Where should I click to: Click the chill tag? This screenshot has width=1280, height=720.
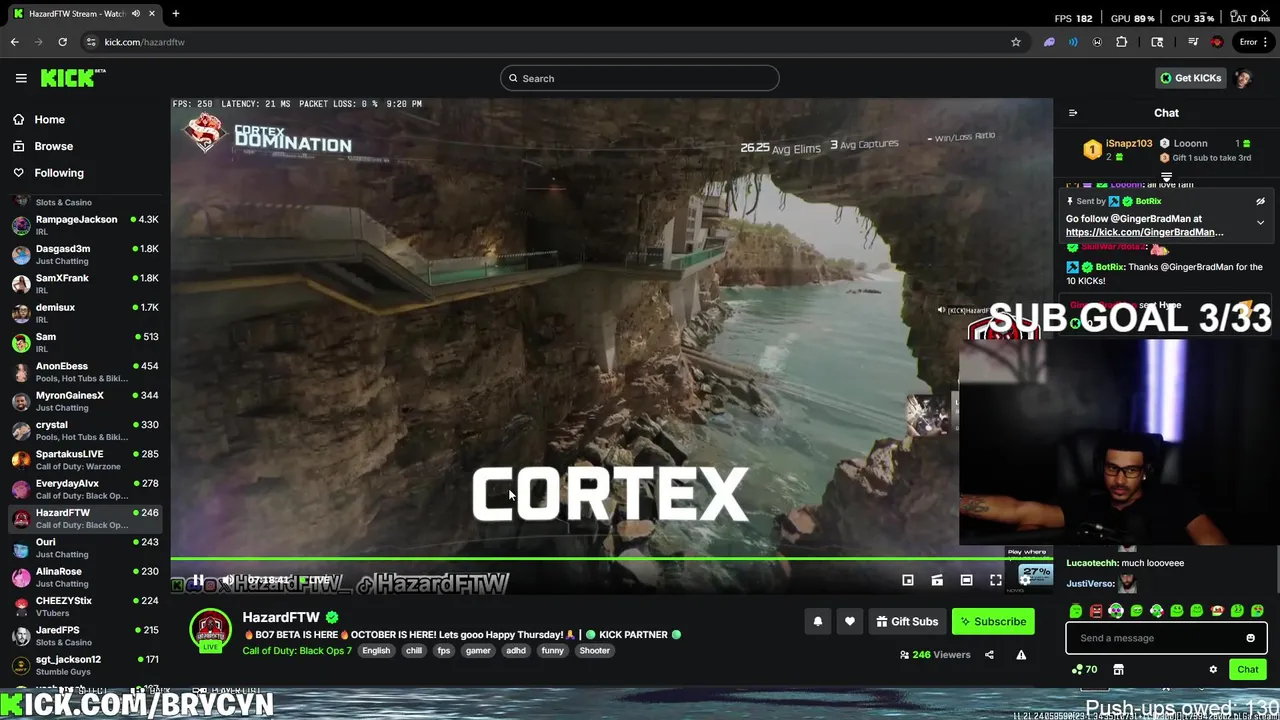click(414, 651)
